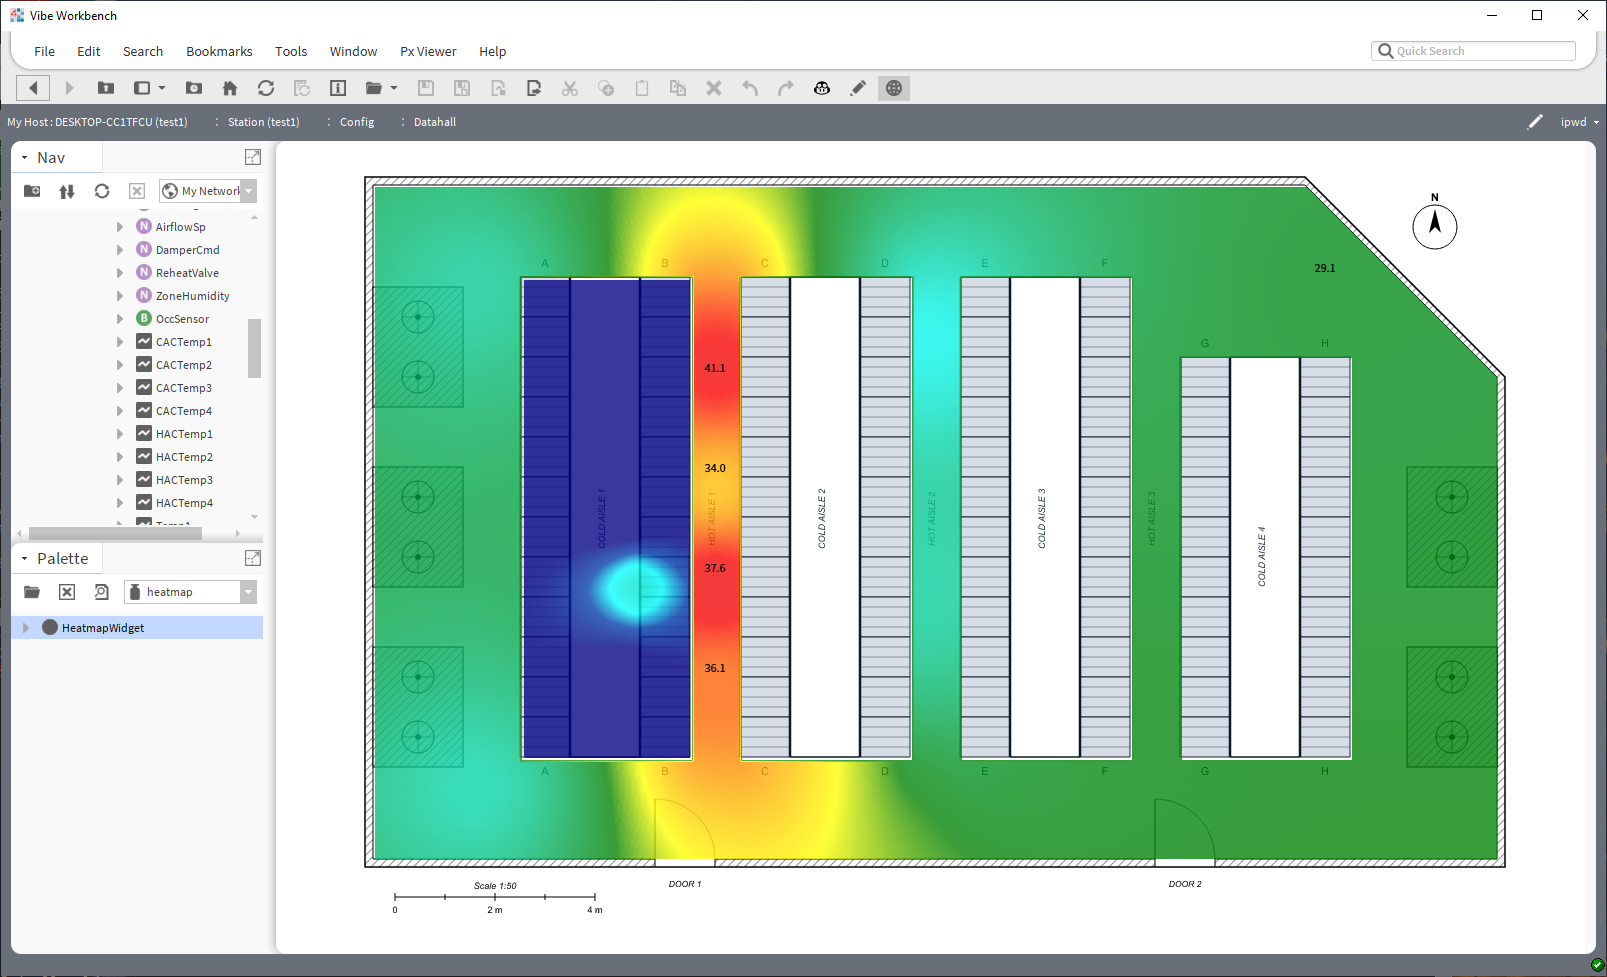Click the Forward navigation arrow in toolbar
Image resolution: width=1607 pixels, height=977 pixels.
point(69,88)
